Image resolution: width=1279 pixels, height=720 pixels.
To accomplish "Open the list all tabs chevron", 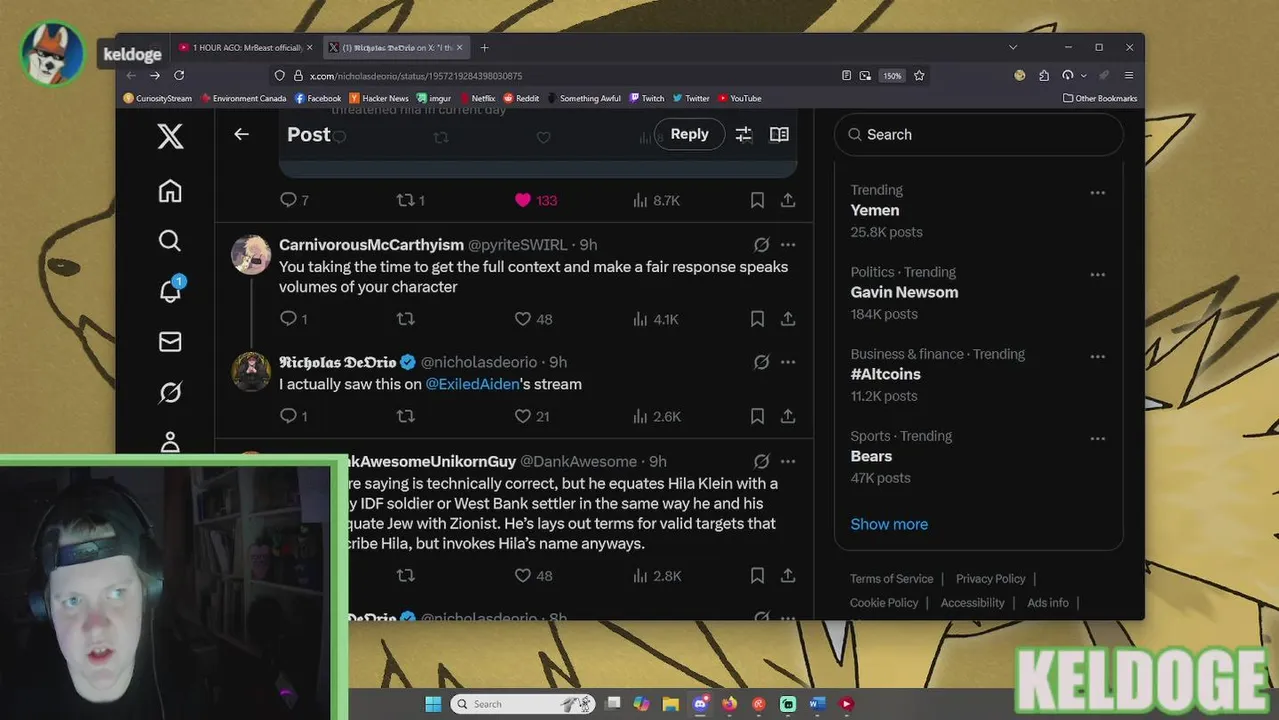I will [x=1013, y=47].
